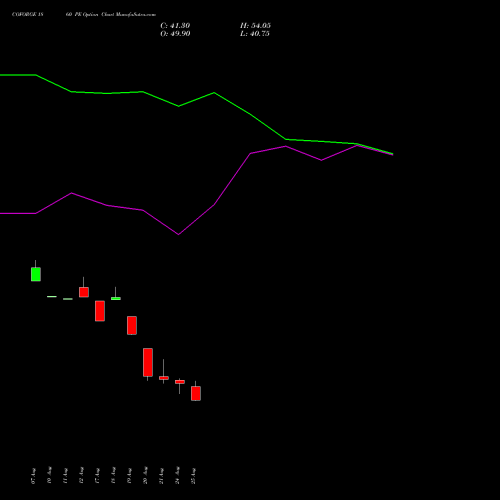Image resolution: width=500 pixels, height=500 pixels.
Task: Select the 19 Aug date axis label
Action: pos(129,476)
